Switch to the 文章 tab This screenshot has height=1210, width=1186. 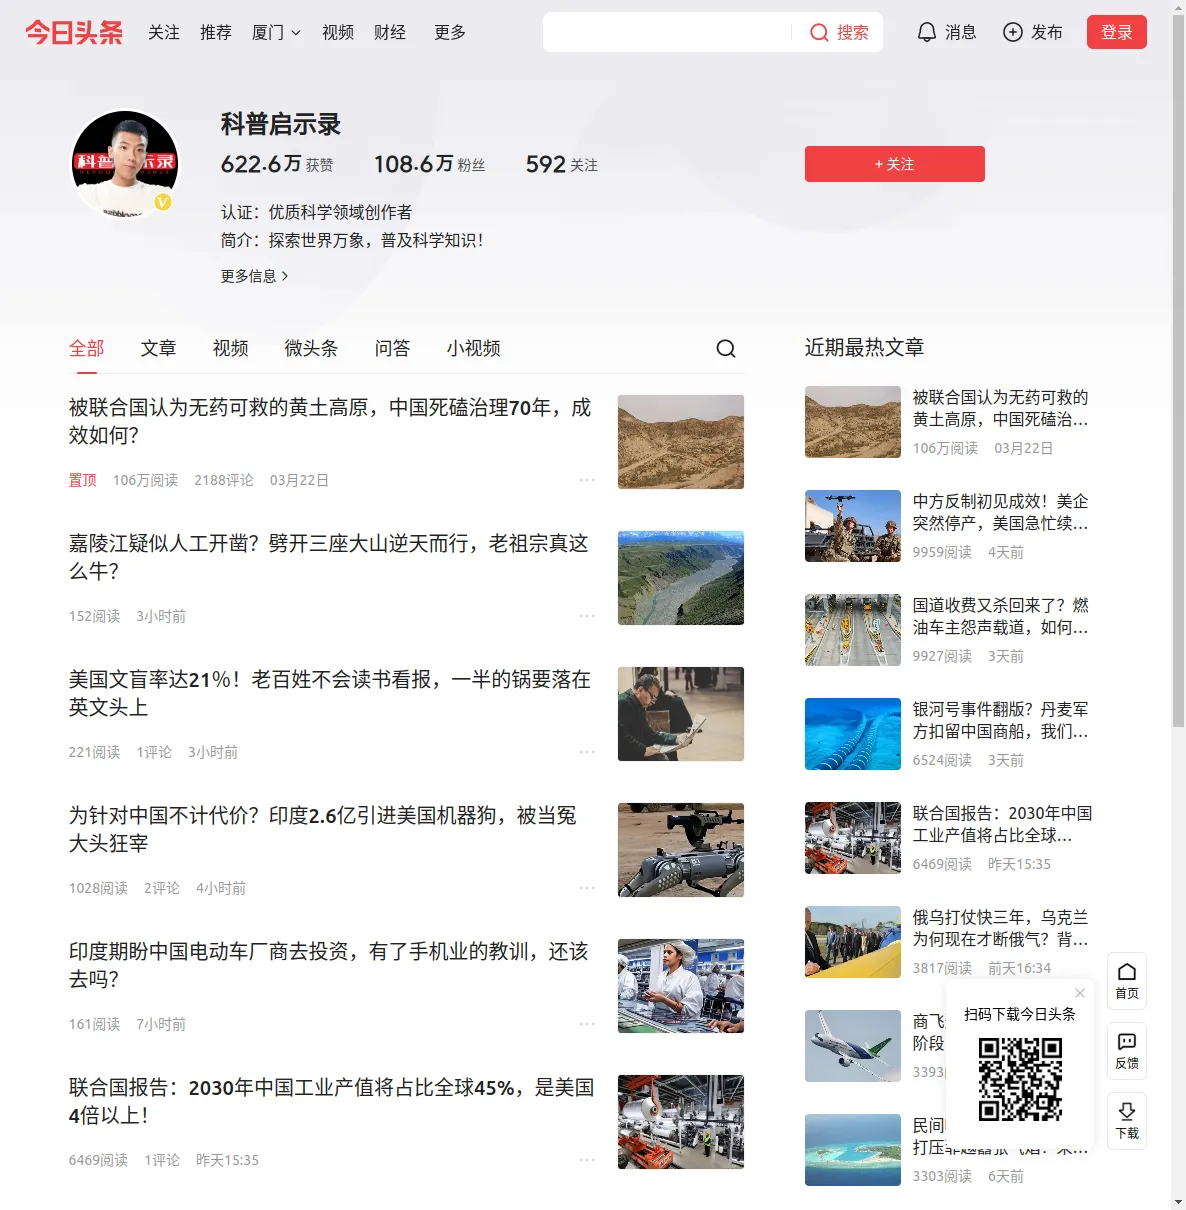click(159, 348)
